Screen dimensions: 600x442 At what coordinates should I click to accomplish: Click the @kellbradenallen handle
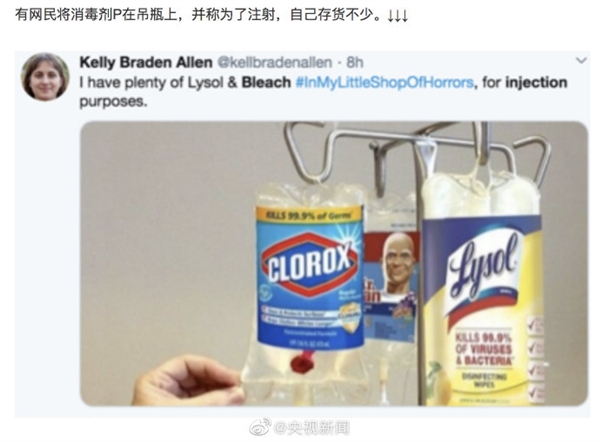[274, 62]
